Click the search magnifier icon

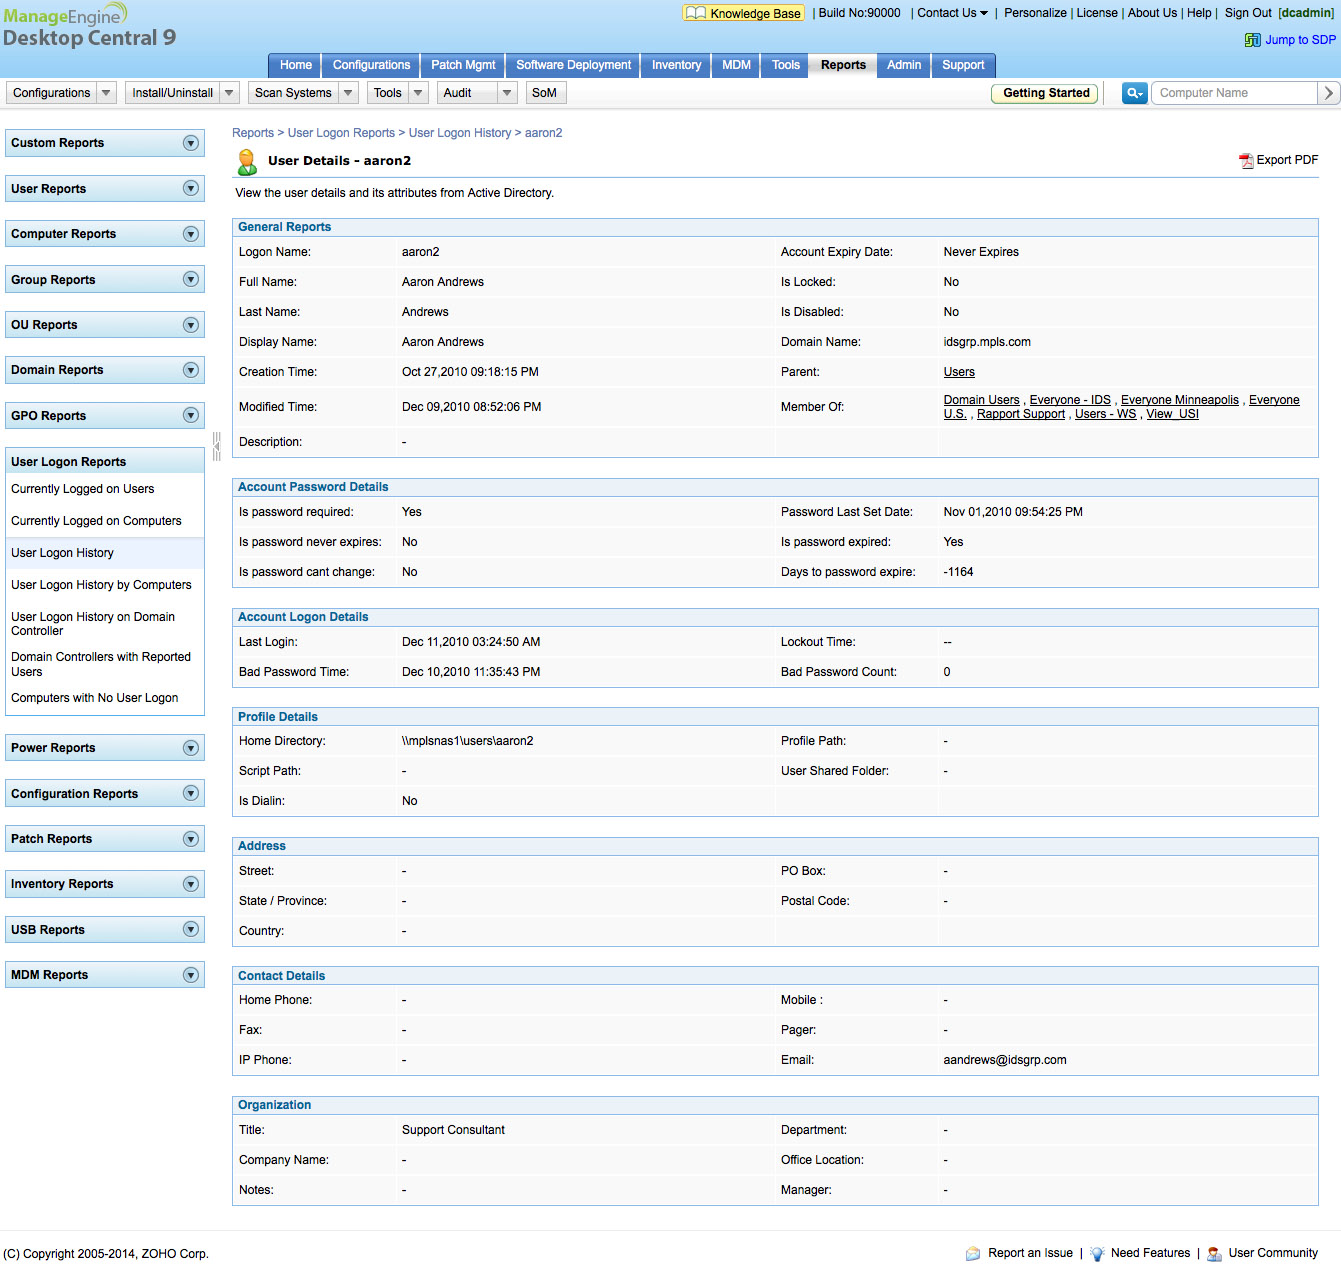(1134, 93)
